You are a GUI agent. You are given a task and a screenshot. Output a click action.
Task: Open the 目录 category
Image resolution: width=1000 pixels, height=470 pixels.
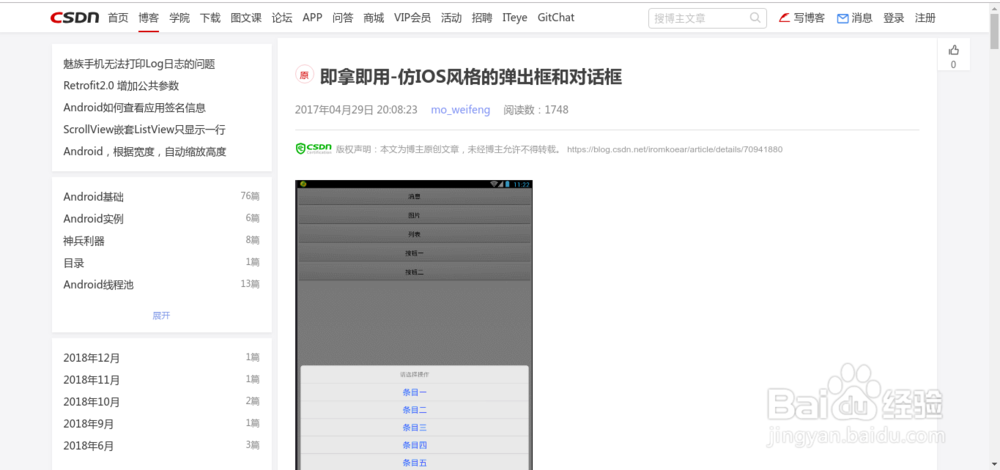pyautogui.click(x=73, y=263)
